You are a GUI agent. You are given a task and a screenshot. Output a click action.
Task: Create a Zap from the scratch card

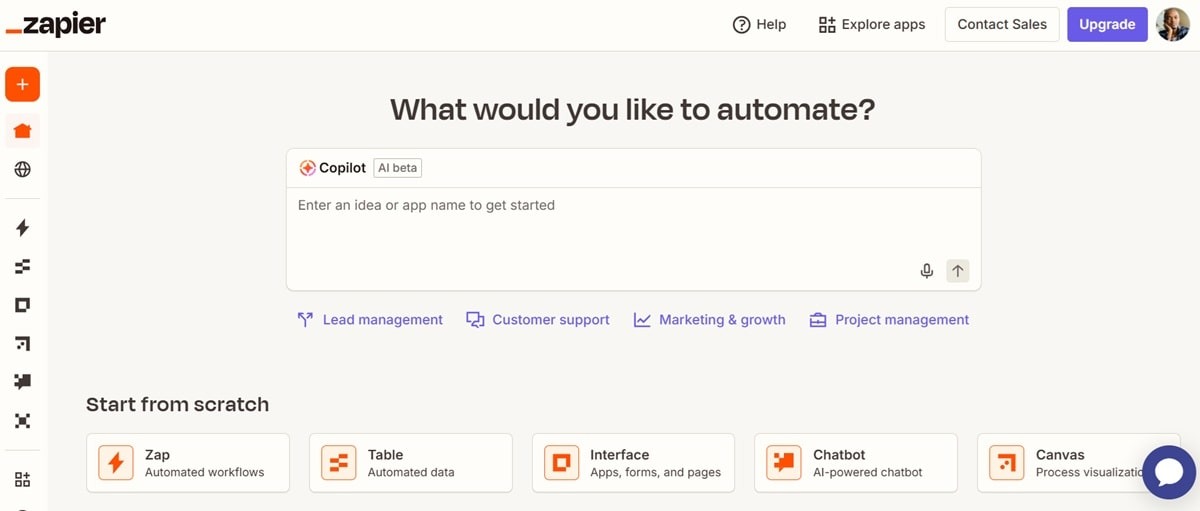188,463
